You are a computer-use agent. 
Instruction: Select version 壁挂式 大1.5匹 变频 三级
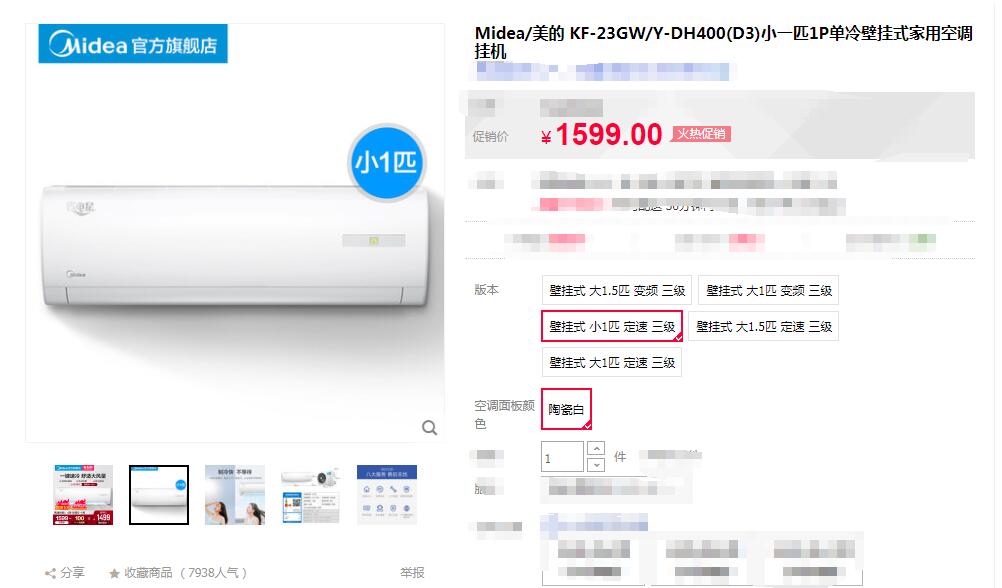pyautogui.click(x=617, y=291)
